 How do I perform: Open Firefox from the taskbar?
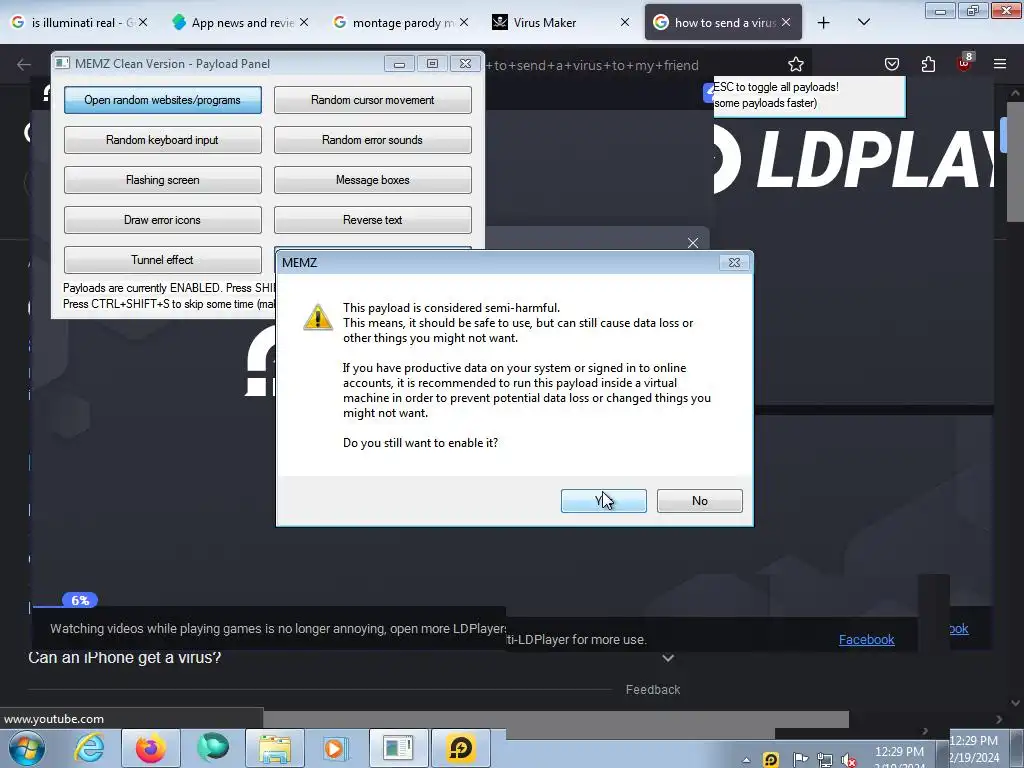point(150,748)
